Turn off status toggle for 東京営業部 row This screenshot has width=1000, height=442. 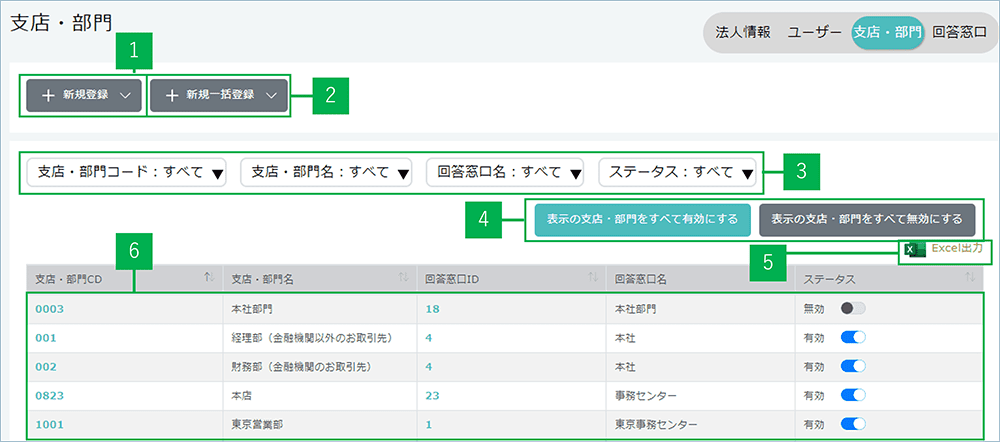click(x=852, y=423)
